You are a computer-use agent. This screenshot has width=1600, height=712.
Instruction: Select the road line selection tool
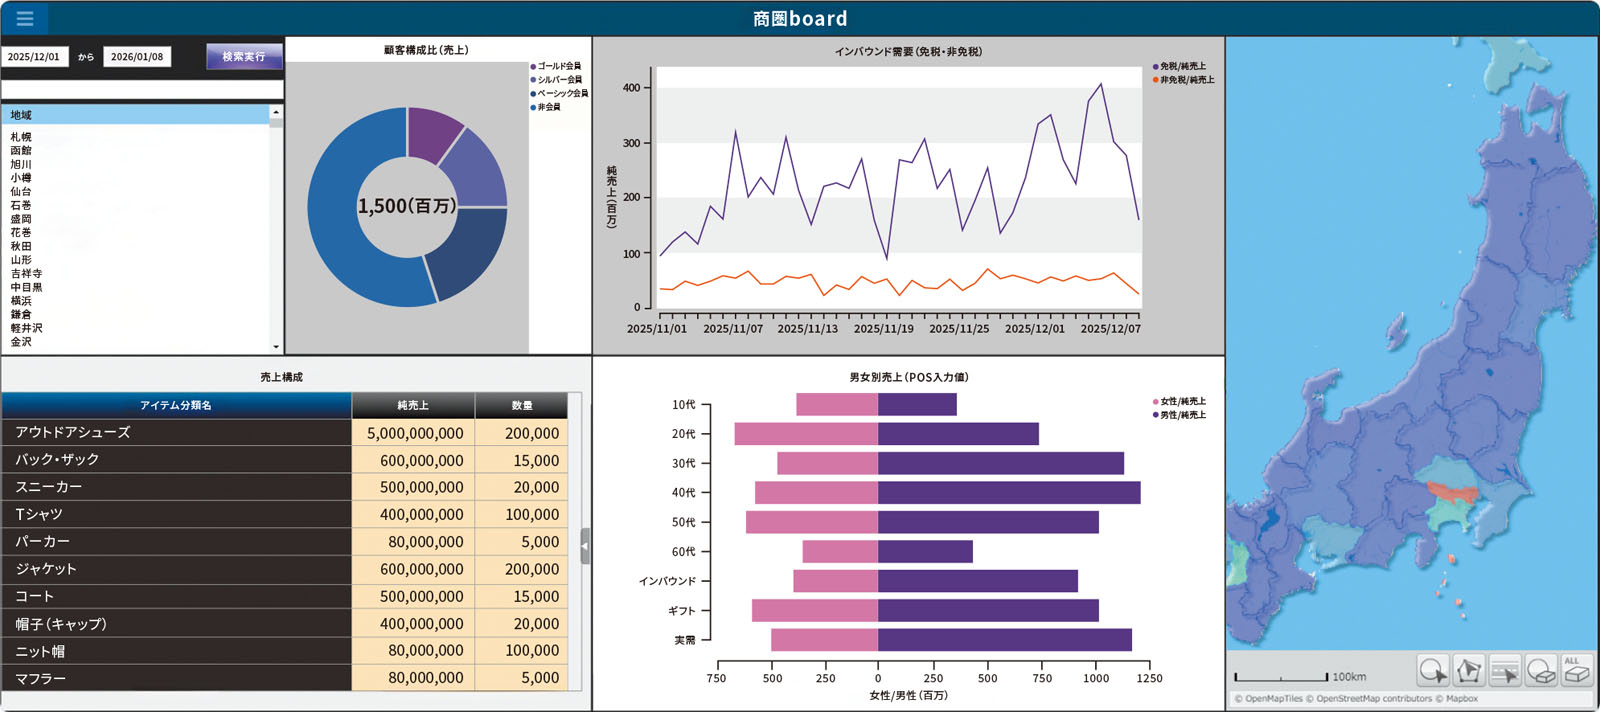coord(1504,670)
